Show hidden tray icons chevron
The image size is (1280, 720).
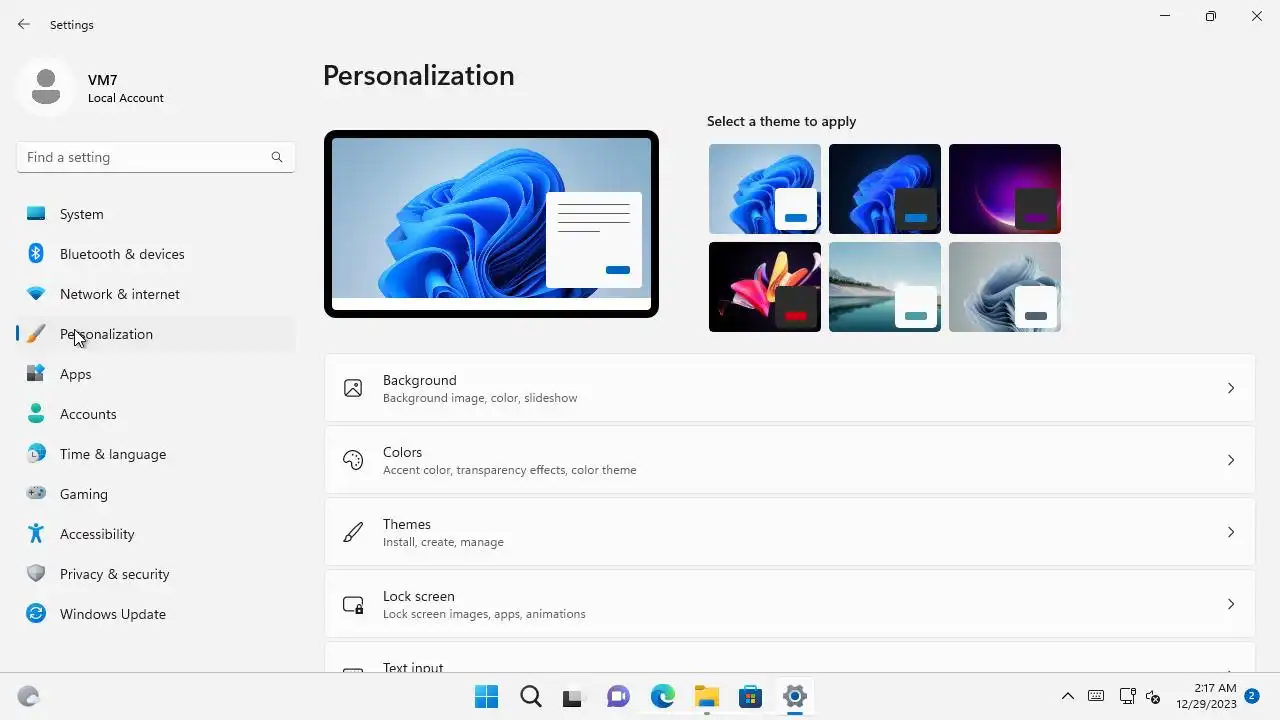1068,696
